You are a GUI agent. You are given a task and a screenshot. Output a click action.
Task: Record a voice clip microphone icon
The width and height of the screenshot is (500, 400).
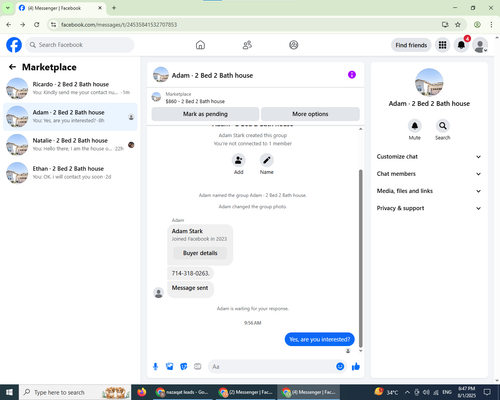point(155,367)
